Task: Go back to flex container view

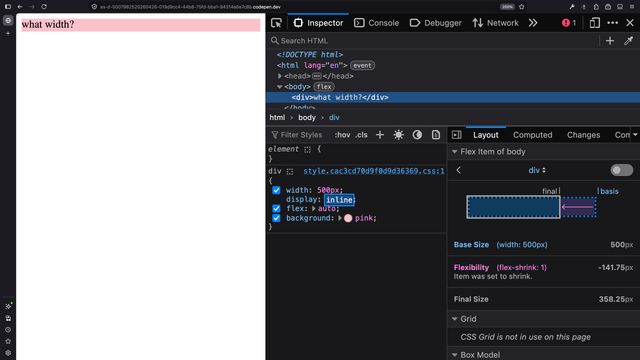Action: pos(459,170)
